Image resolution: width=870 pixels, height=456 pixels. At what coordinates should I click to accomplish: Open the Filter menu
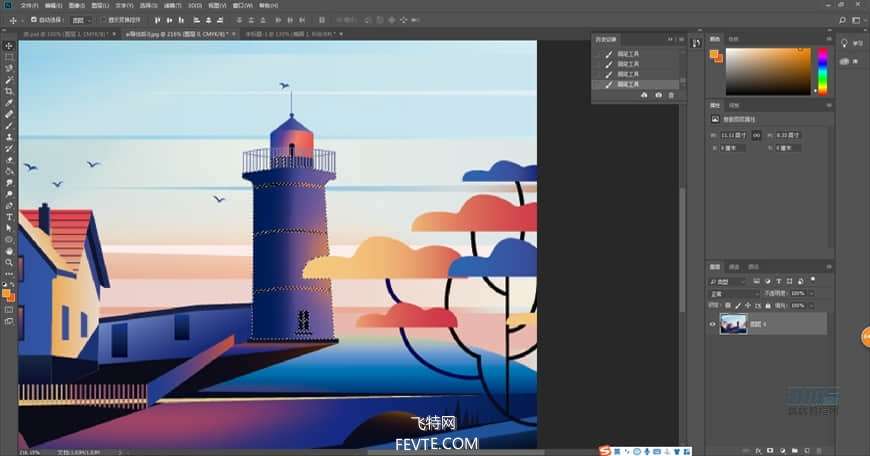173,6
